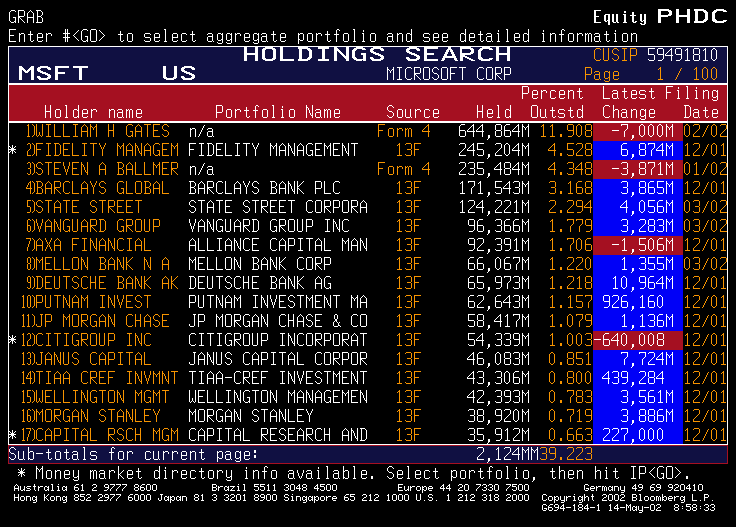The width and height of the screenshot is (736, 527).
Task: Click the HOLDINGS SEARCH title
Action: (377, 54)
